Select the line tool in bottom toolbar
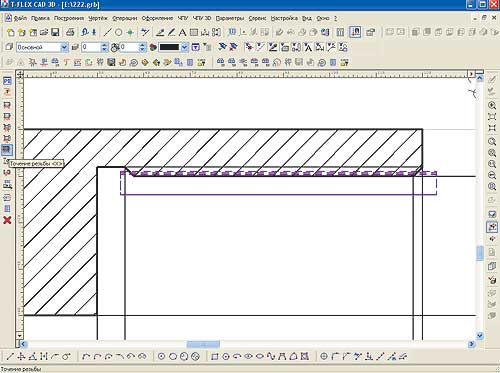500x373 pixels. coord(10,357)
